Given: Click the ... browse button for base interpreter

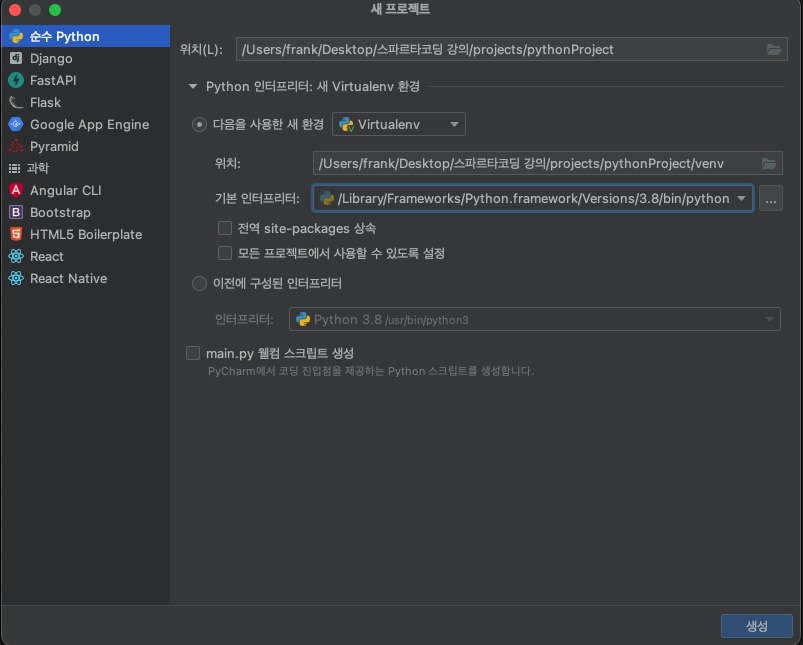Looking at the screenshot, I should click(771, 198).
